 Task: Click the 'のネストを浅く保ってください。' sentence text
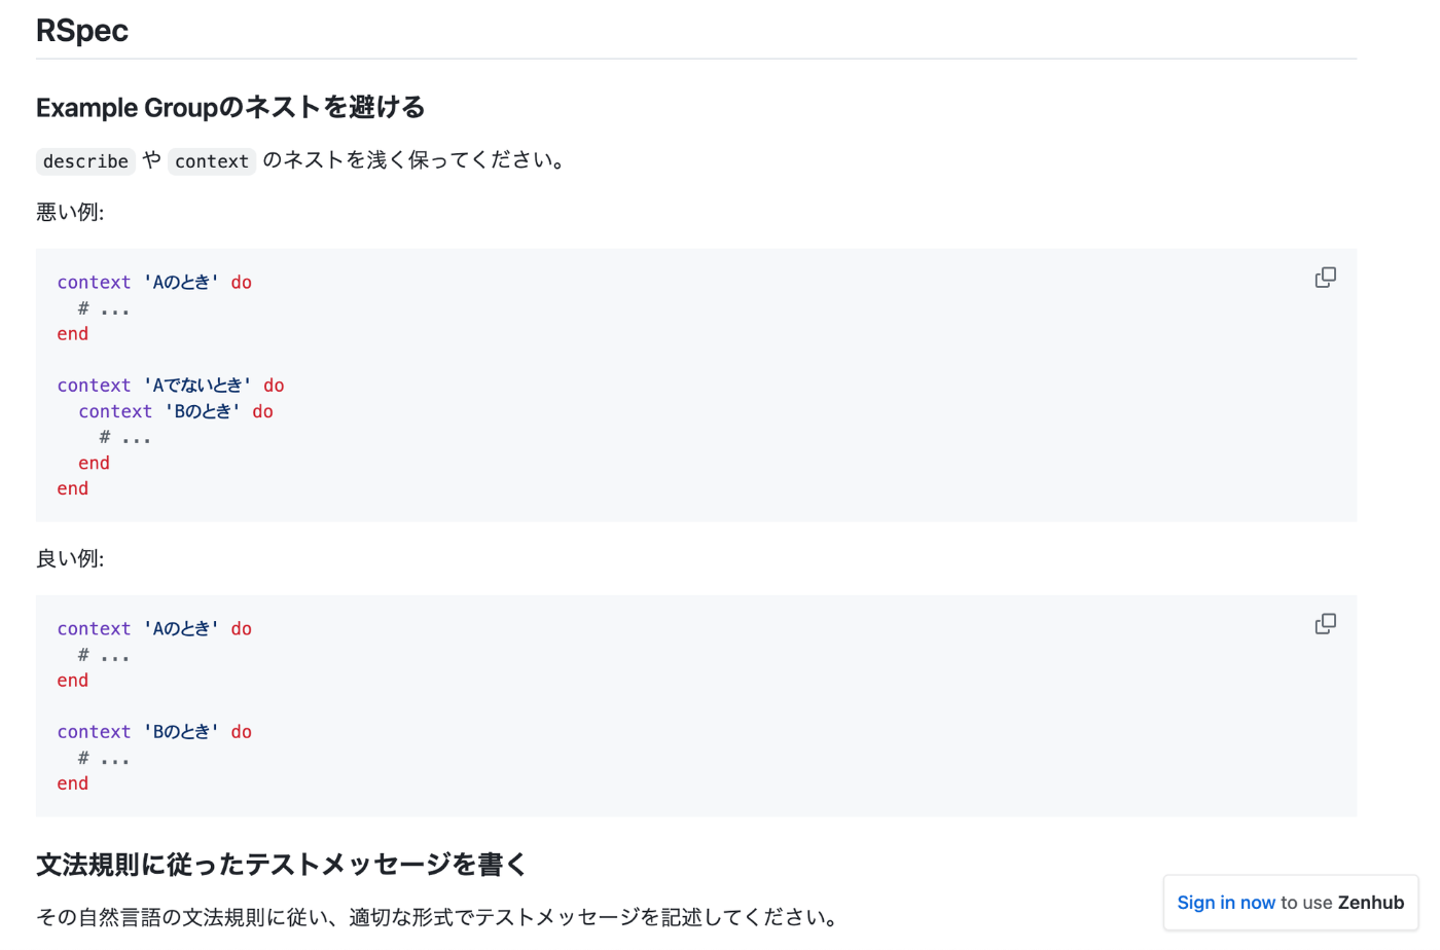[x=415, y=160]
